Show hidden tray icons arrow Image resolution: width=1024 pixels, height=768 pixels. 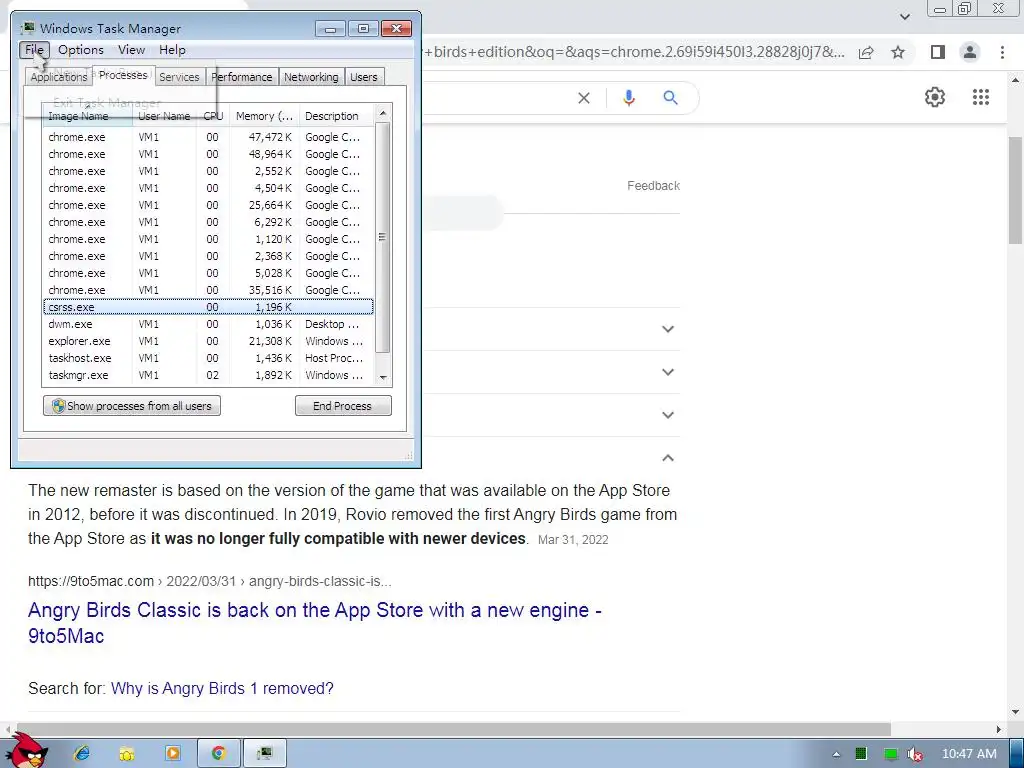tap(836, 754)
